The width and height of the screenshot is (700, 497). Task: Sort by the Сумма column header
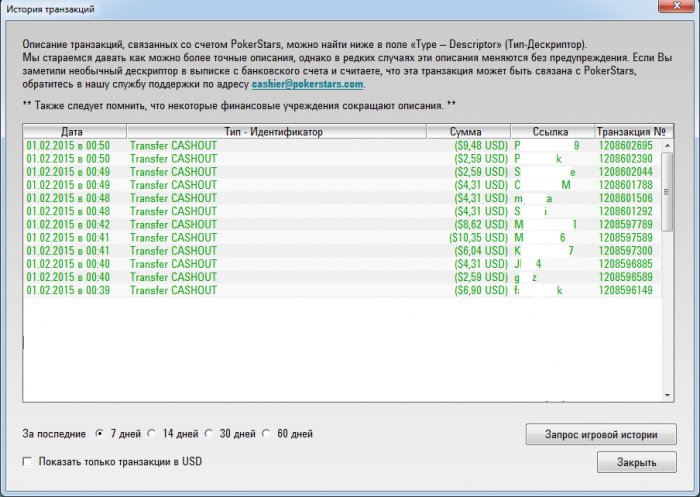click(468, 132)
